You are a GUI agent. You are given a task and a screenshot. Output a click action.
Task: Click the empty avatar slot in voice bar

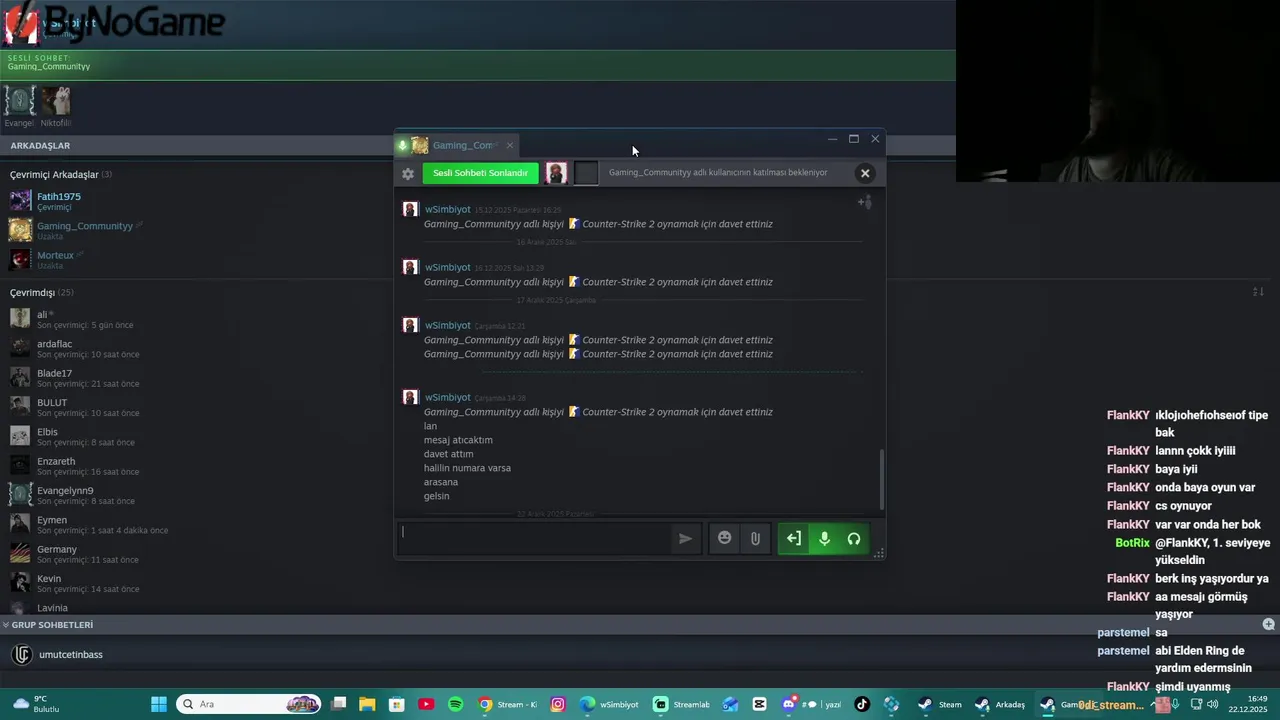point(586,173)
